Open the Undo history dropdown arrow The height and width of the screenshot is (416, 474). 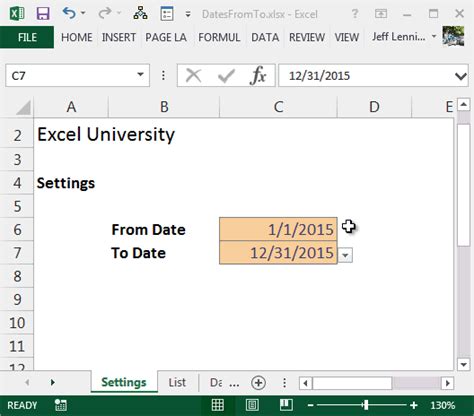tap(83, 13)
